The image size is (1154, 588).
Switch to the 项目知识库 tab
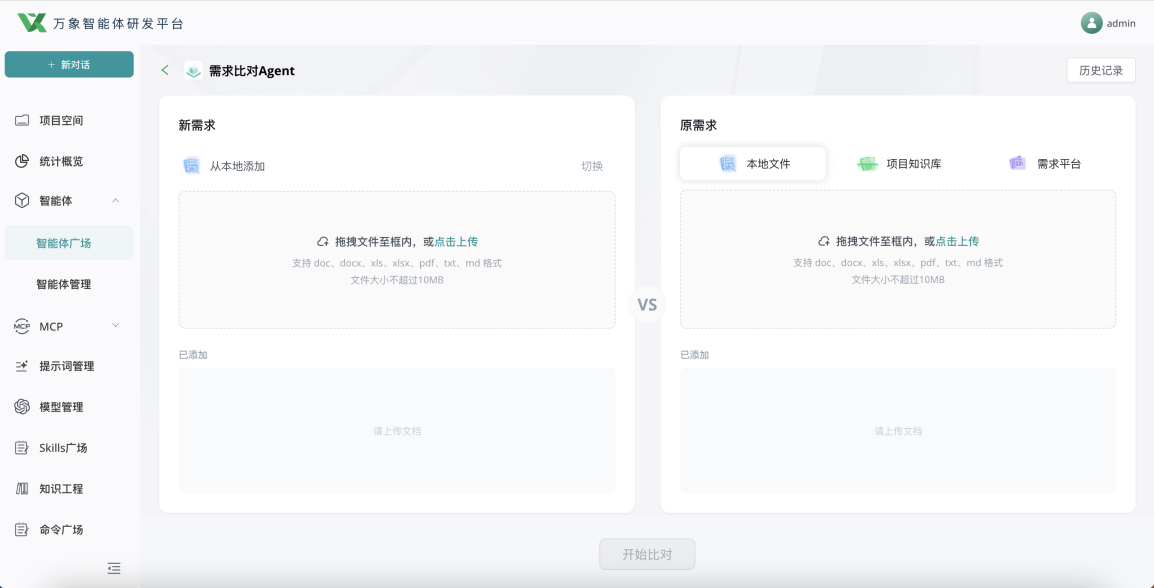[x=899, y=163]
